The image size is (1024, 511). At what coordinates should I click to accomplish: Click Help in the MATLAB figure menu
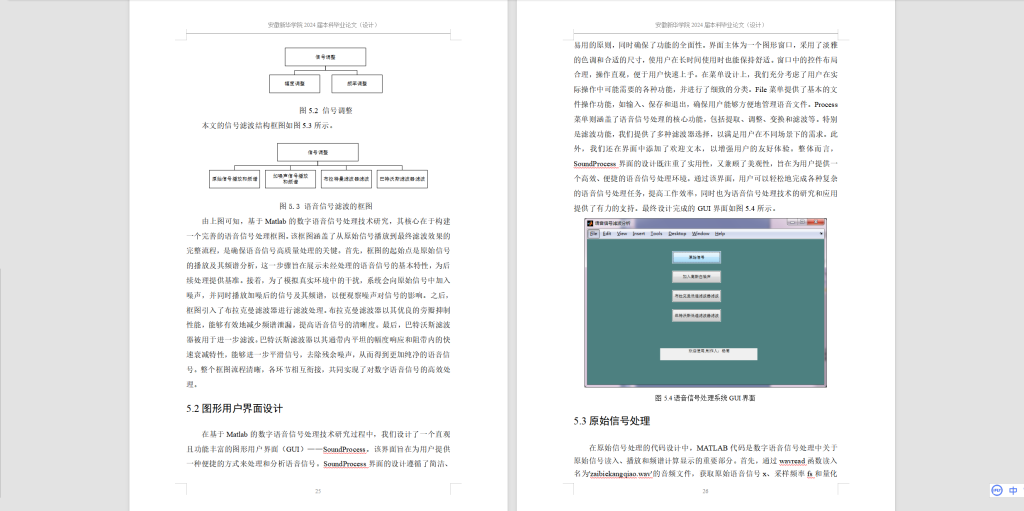coord(720,233)
